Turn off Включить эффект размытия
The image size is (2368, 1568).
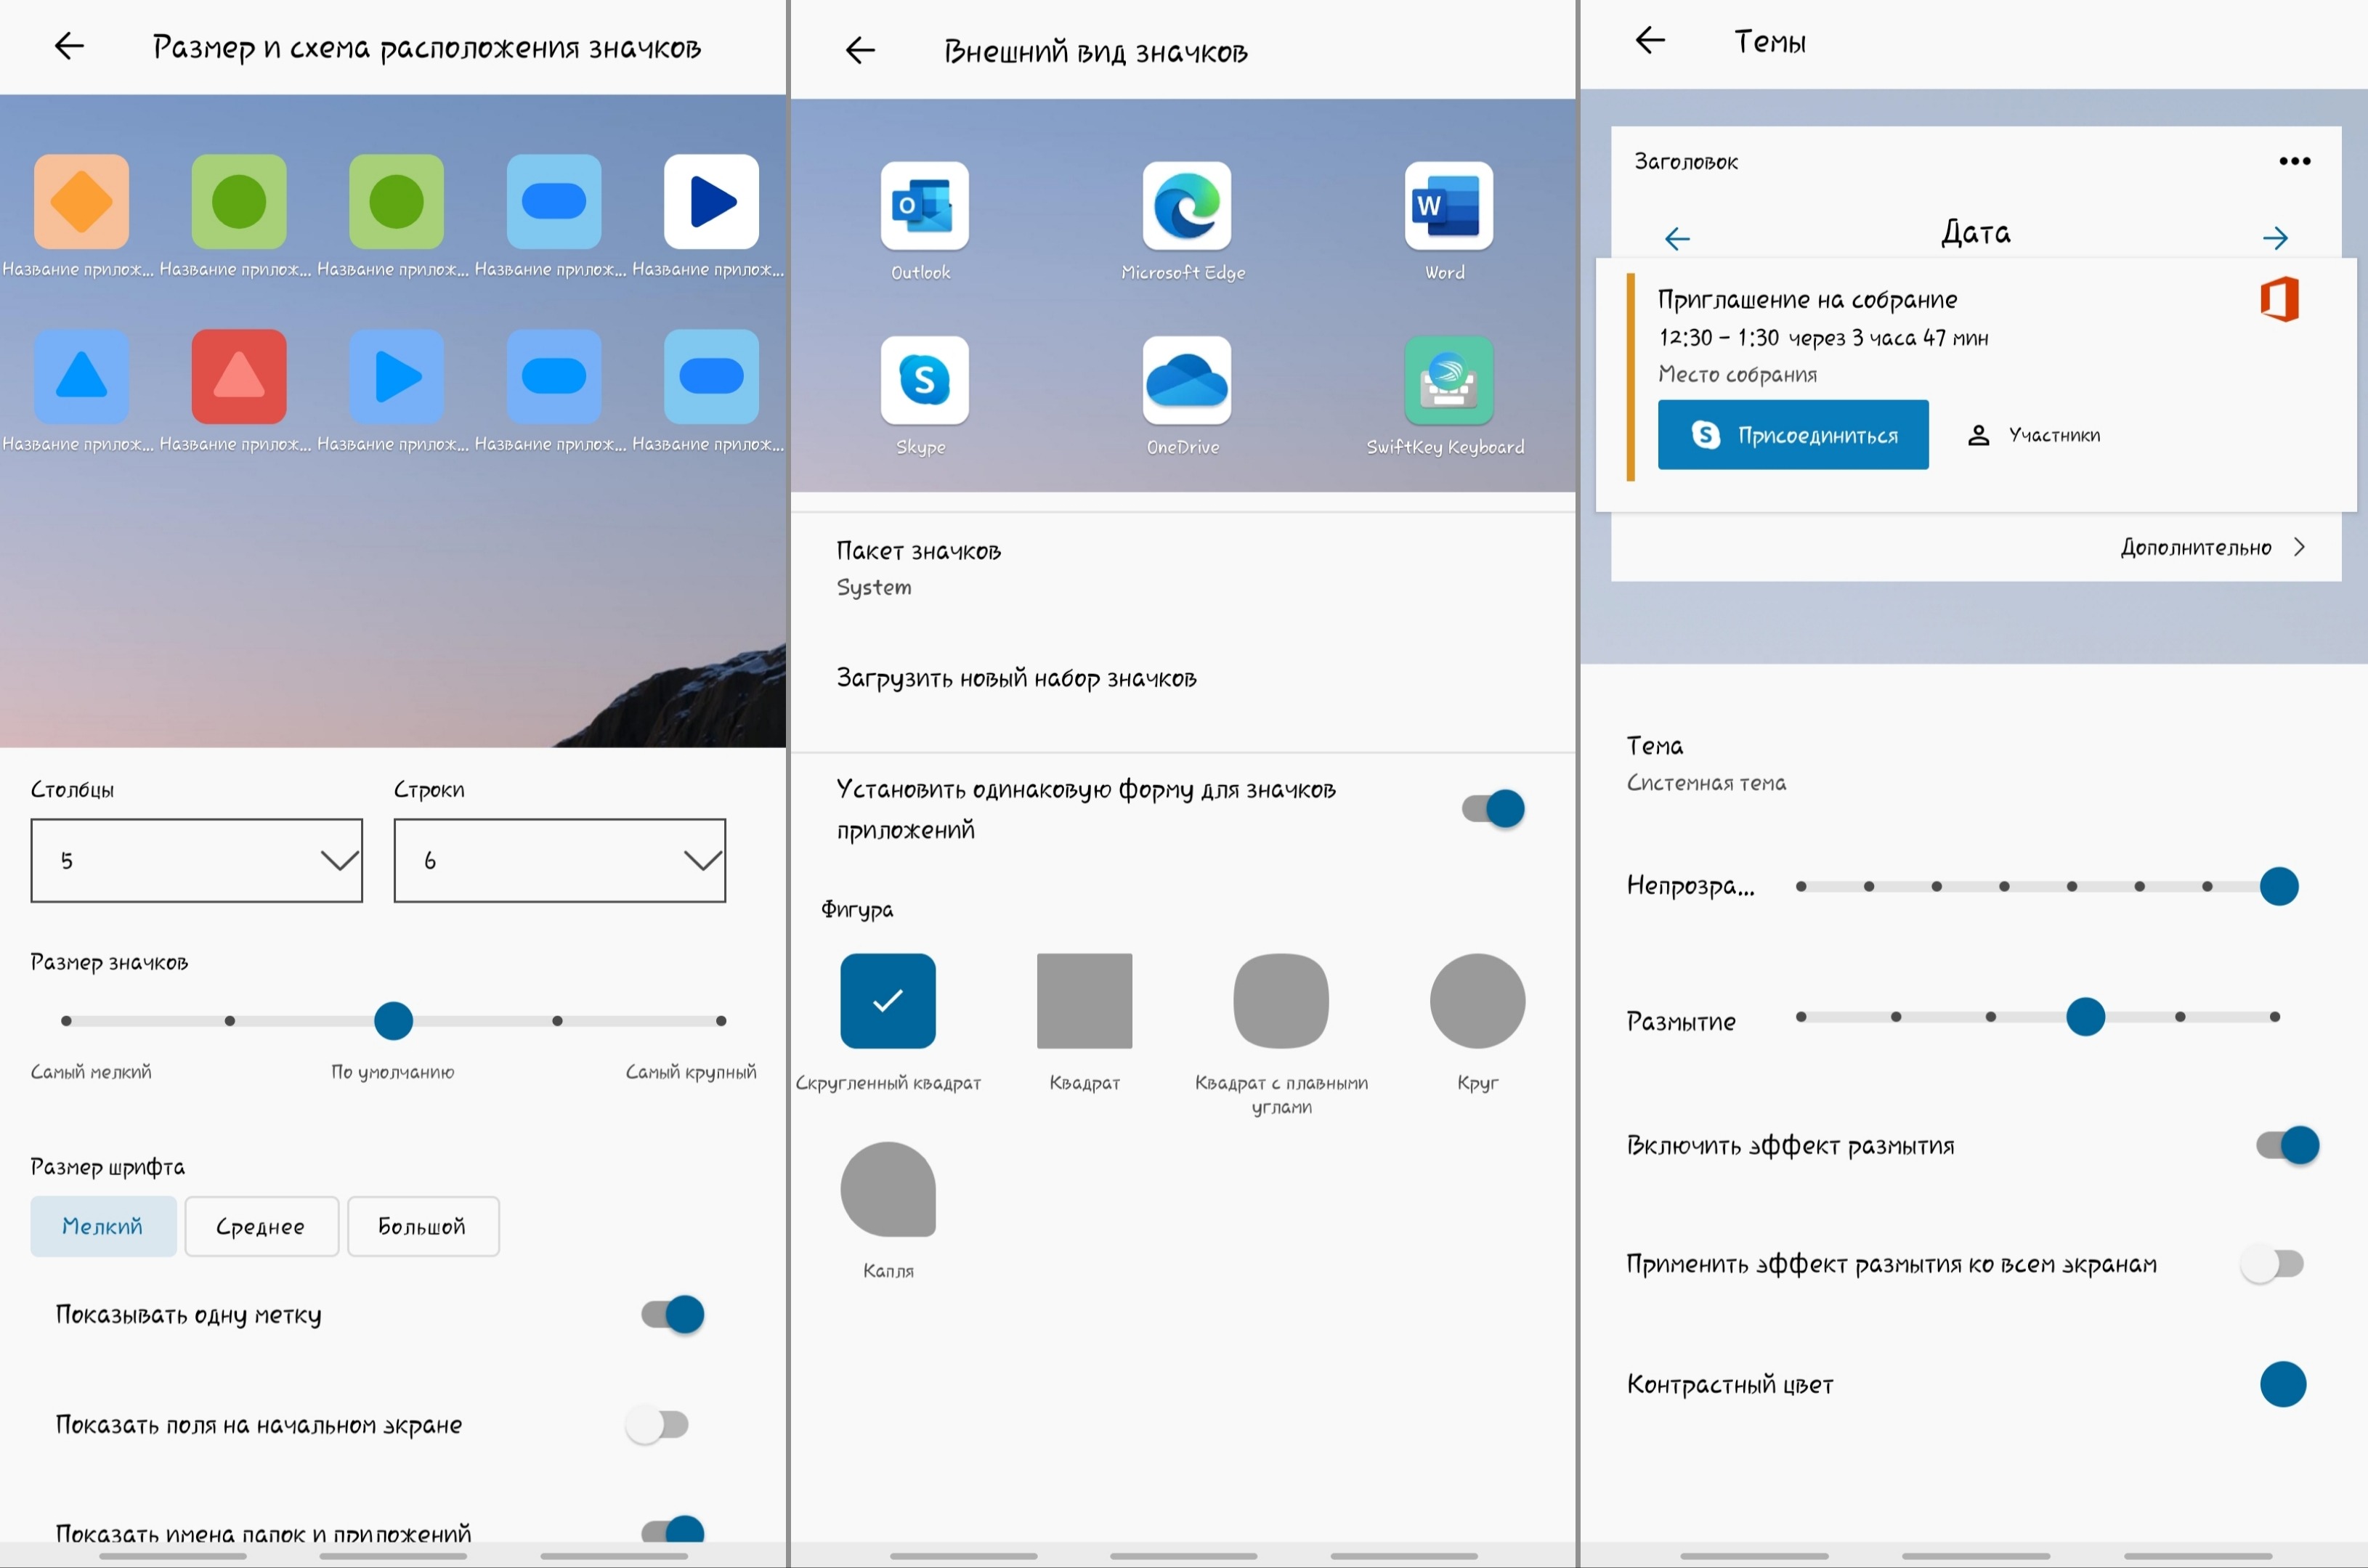tap(2287, 1145)
